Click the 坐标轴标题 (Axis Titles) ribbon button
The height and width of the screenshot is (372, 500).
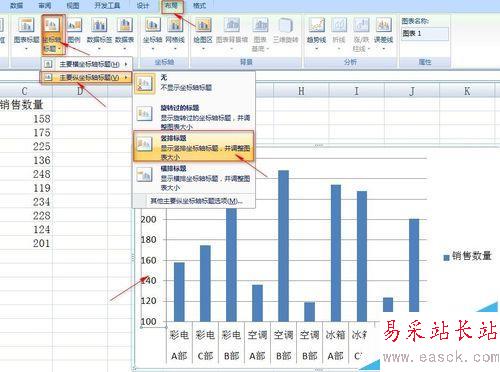(x=52, y=35)
